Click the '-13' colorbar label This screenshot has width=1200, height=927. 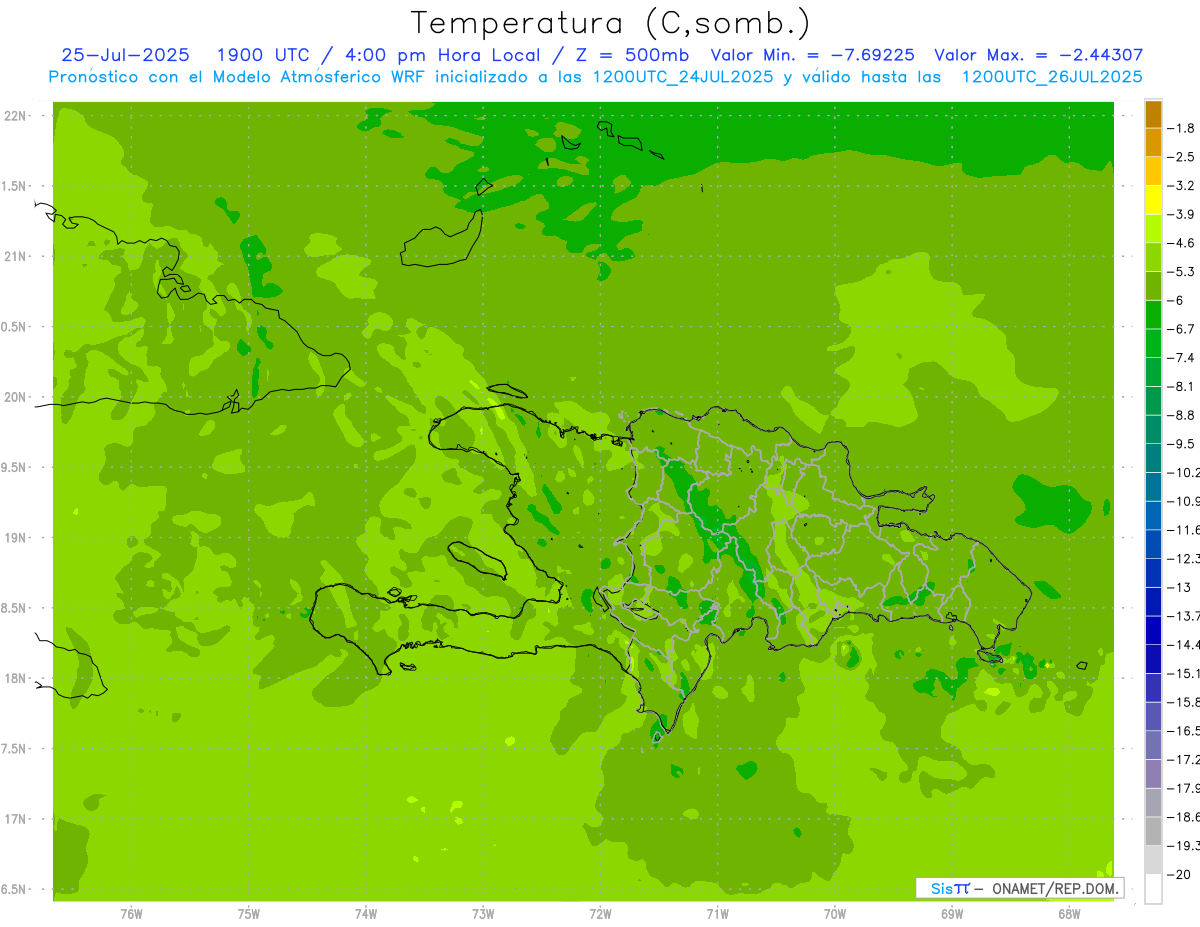(x=1181, y=587)
